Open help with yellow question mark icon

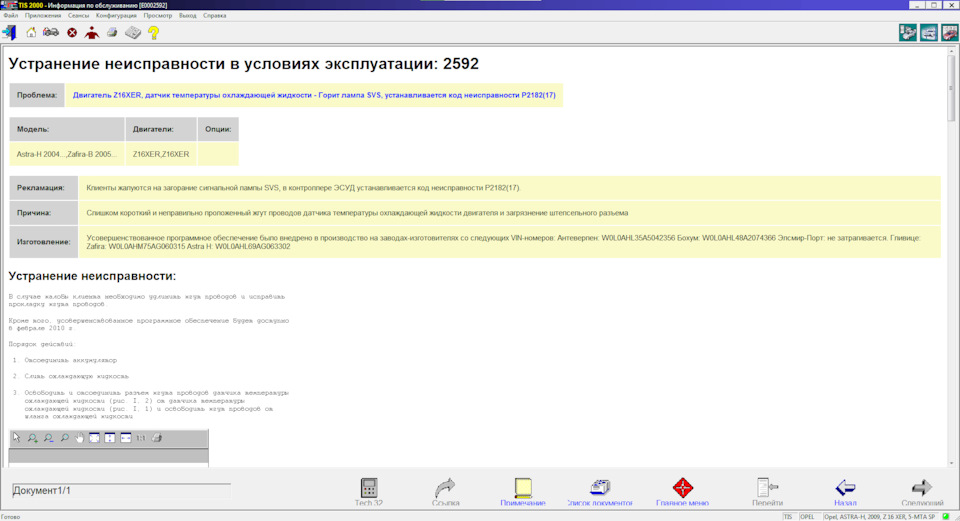click(x=154, y=32)
